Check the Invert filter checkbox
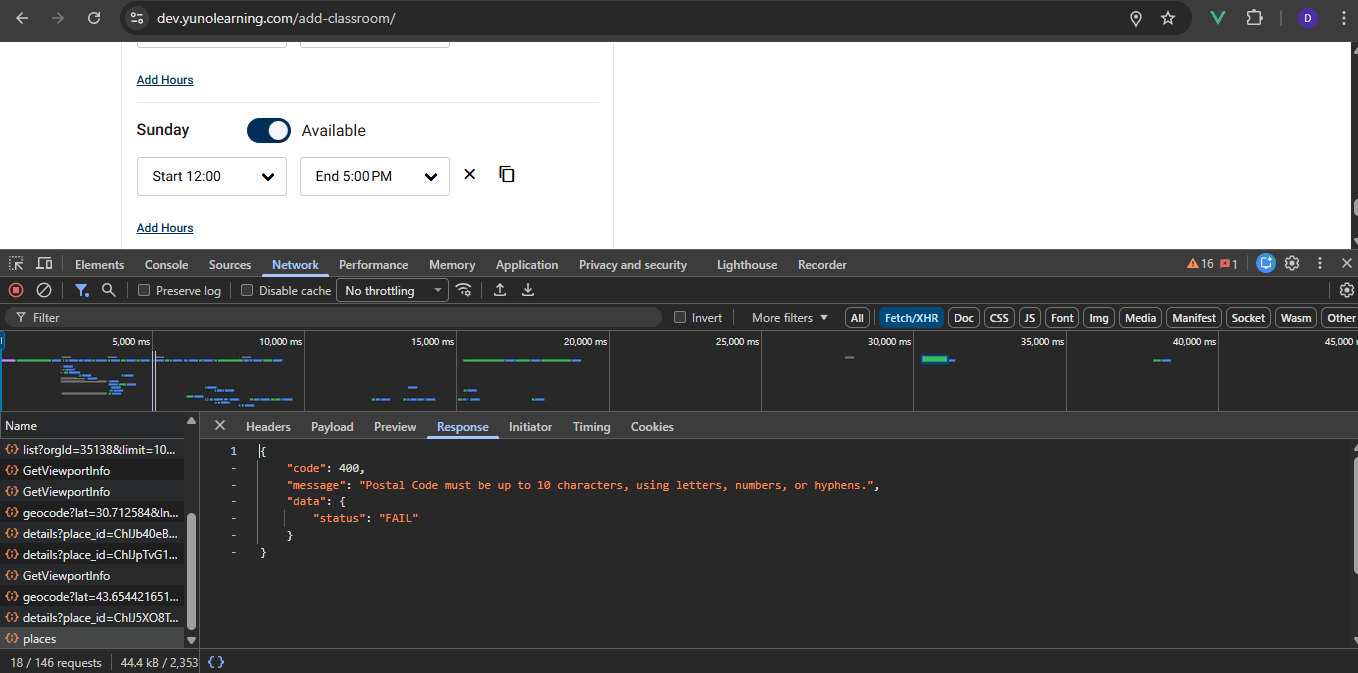Viewport: 1358px width, 673px height. coord(680,317)
